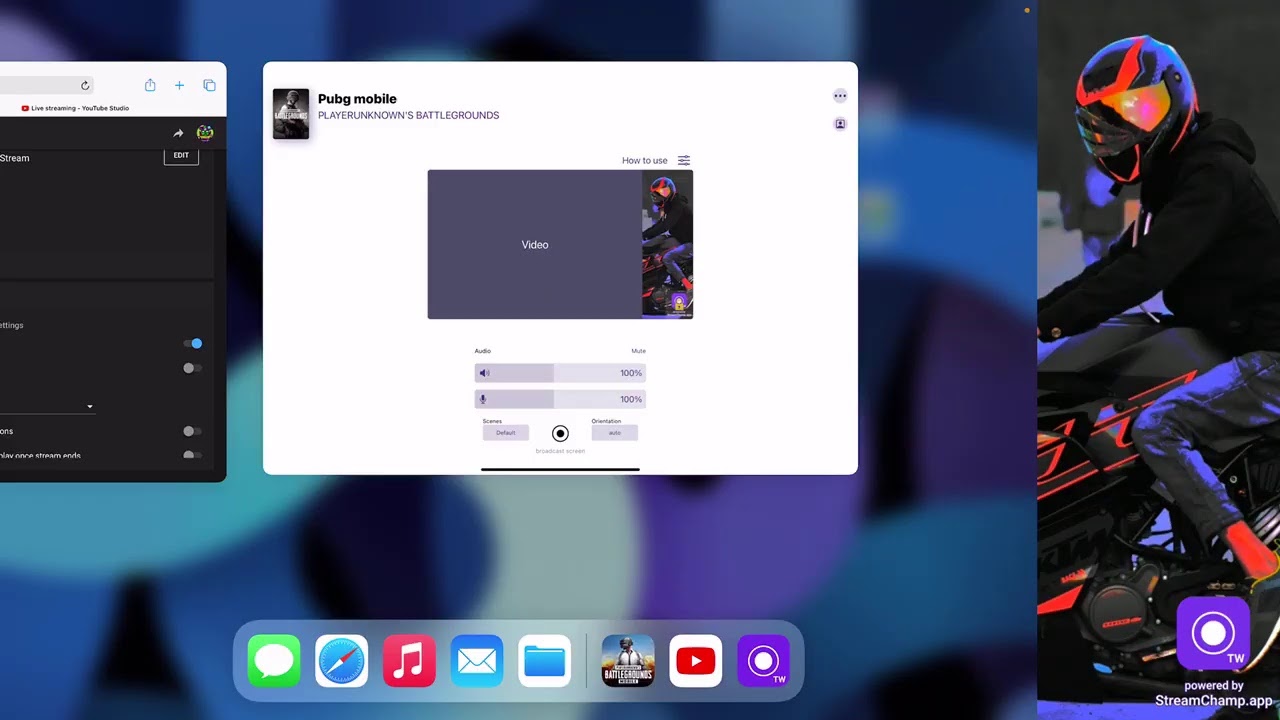Open YouTube app from the dock
The height and width of the screenshot is (720, 1280).
pyautogui.click(x=696, y=661)
